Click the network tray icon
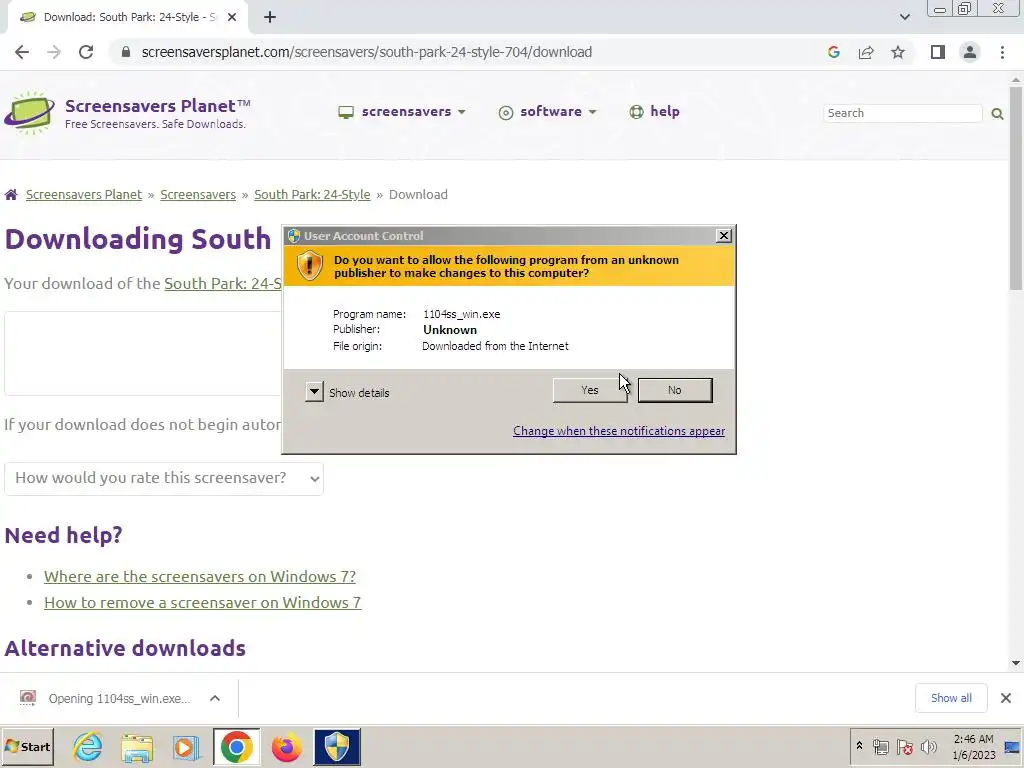This screenshot has width=1024, height=768. click(x=880, y=747)
